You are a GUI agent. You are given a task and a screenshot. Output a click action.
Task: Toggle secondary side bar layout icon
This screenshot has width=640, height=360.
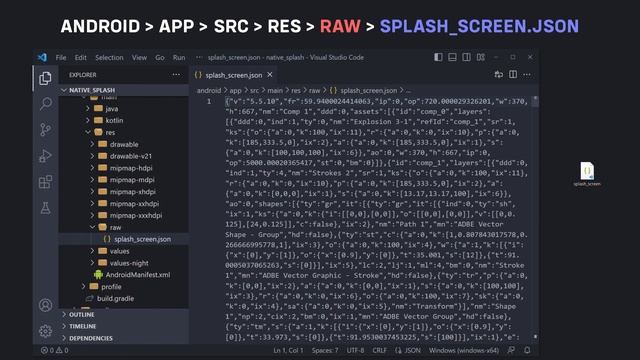(x=466, y=57)
